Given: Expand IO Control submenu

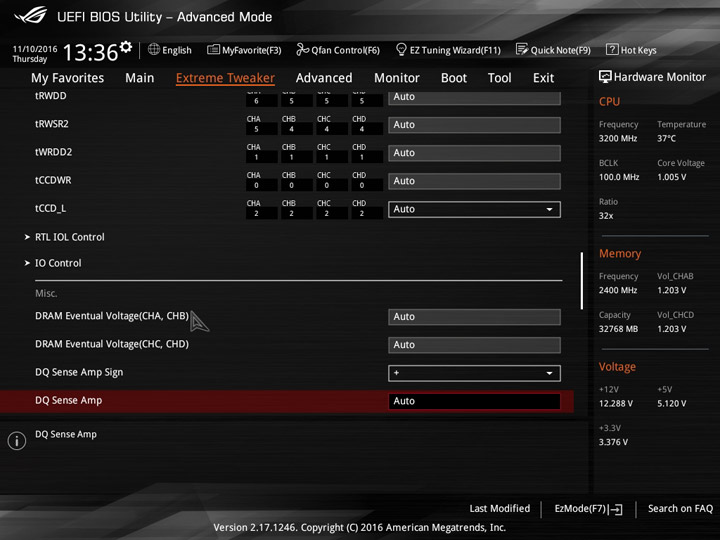Looking at the screenshot, I should [x=58, y=263].
